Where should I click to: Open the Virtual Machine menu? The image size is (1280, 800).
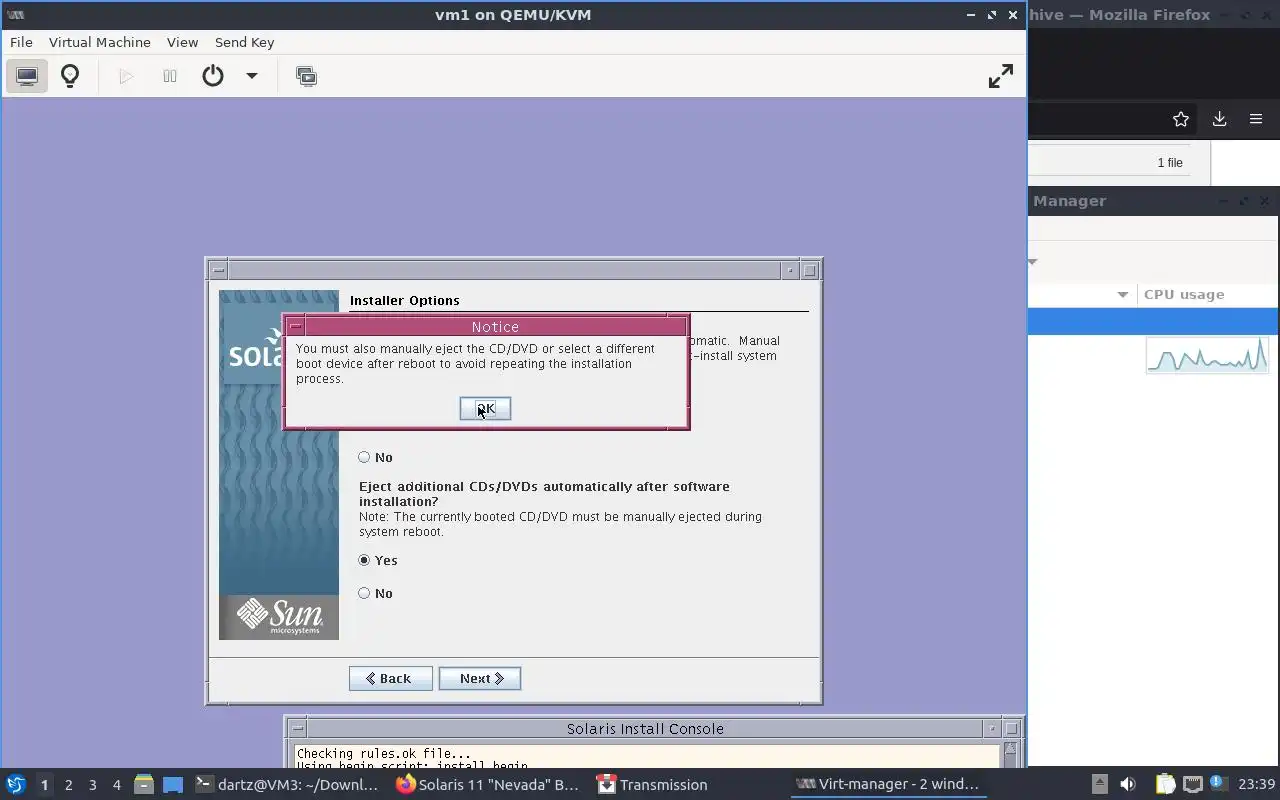[100, 42]
